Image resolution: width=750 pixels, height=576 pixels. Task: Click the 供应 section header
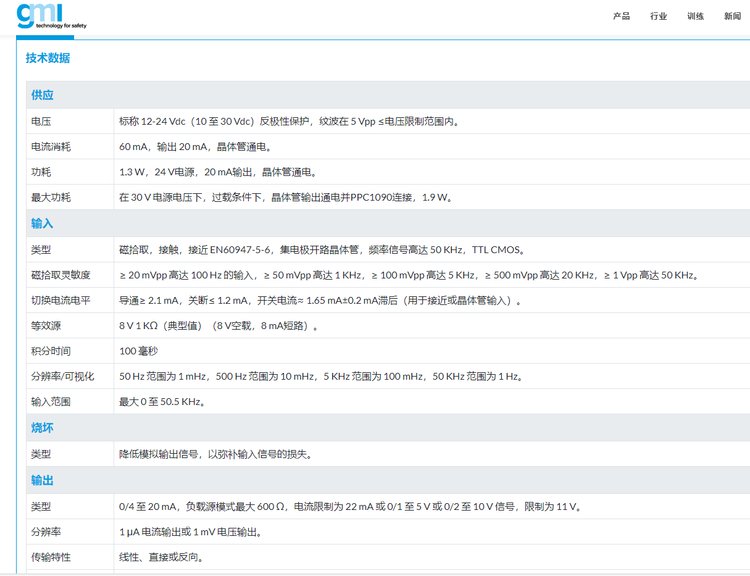coord(42,95)
